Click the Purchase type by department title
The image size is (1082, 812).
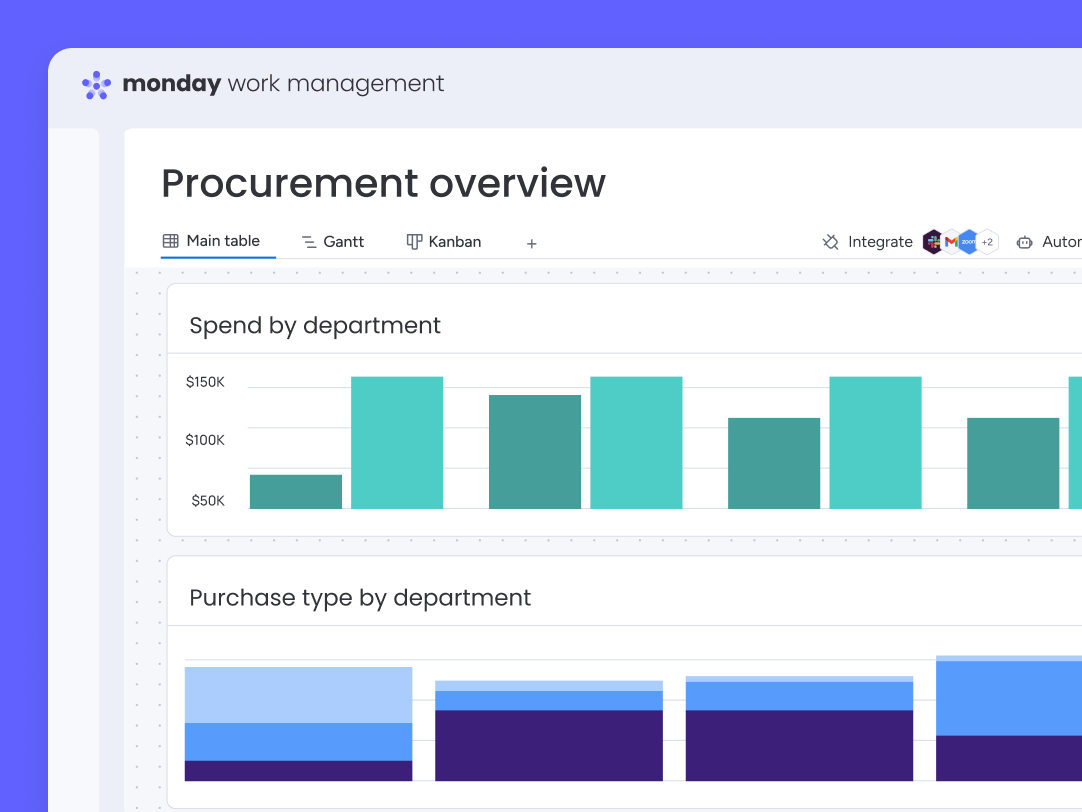pyautogui.click(x=360, y=597)
